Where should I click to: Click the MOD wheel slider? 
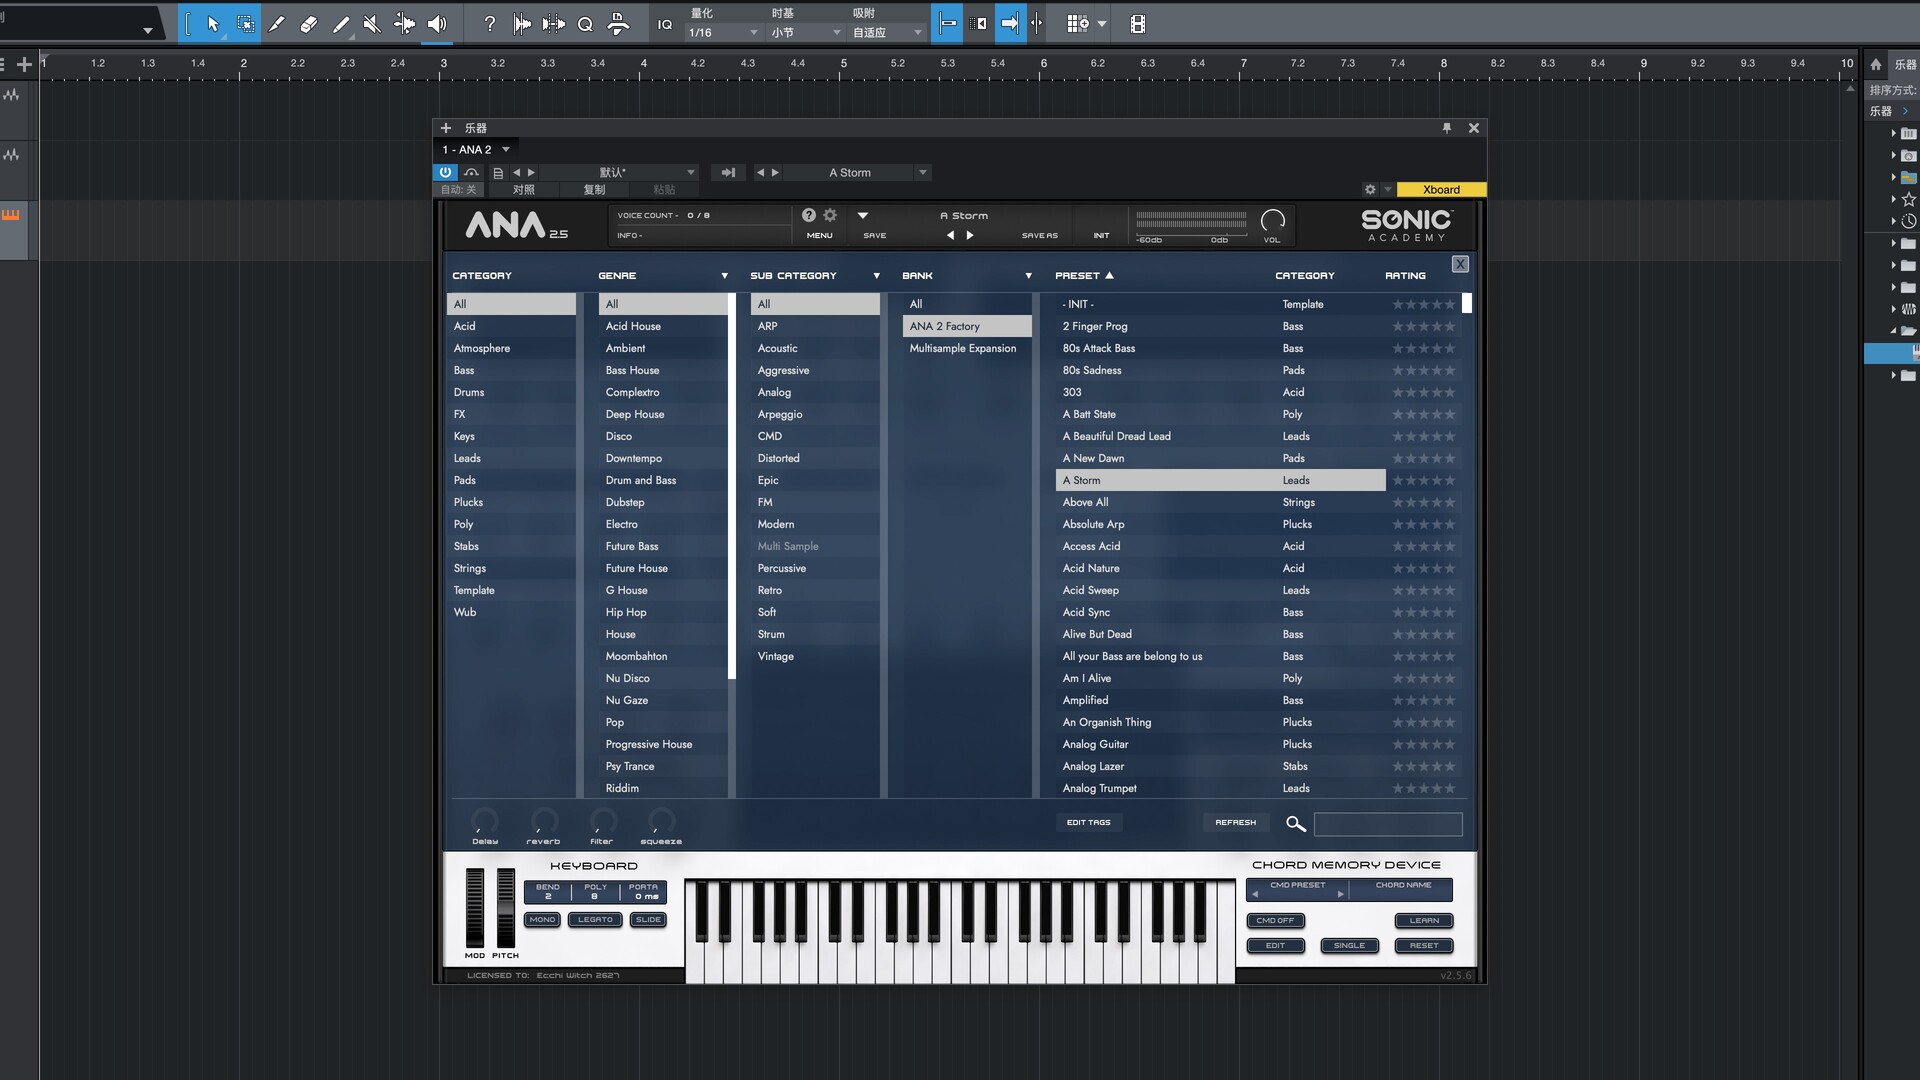point(475,908)
